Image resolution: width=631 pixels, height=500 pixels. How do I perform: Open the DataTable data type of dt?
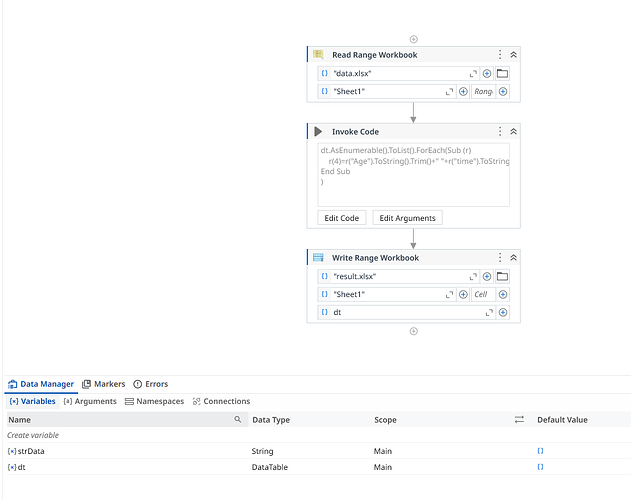[x=270, y=467]
